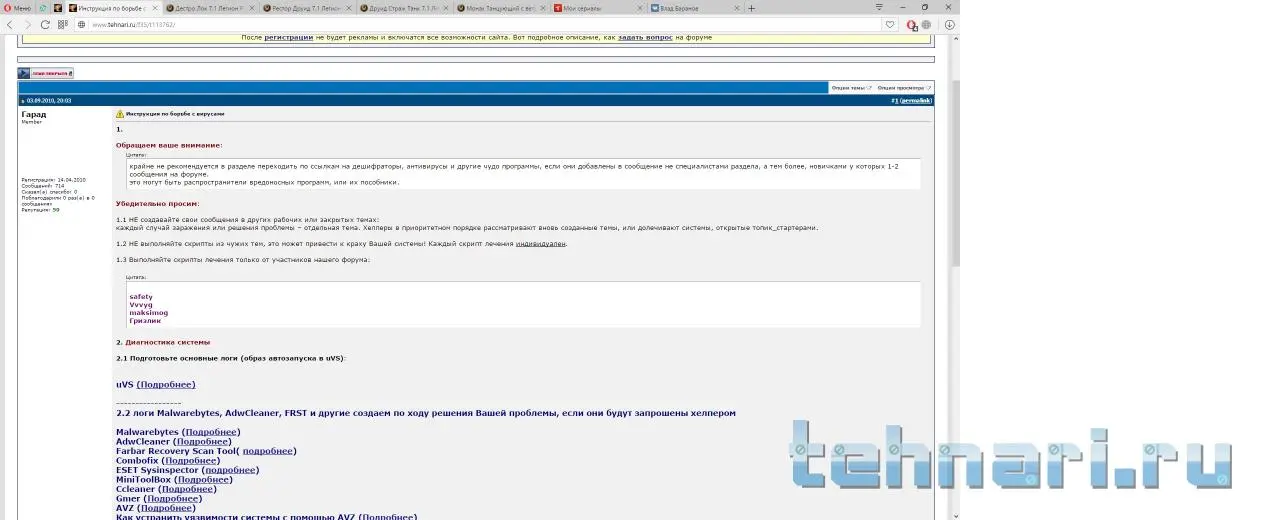The image size is (1280, 520).
Task: Open Подробнее link next to Combofix
Action: coord(191,460)
